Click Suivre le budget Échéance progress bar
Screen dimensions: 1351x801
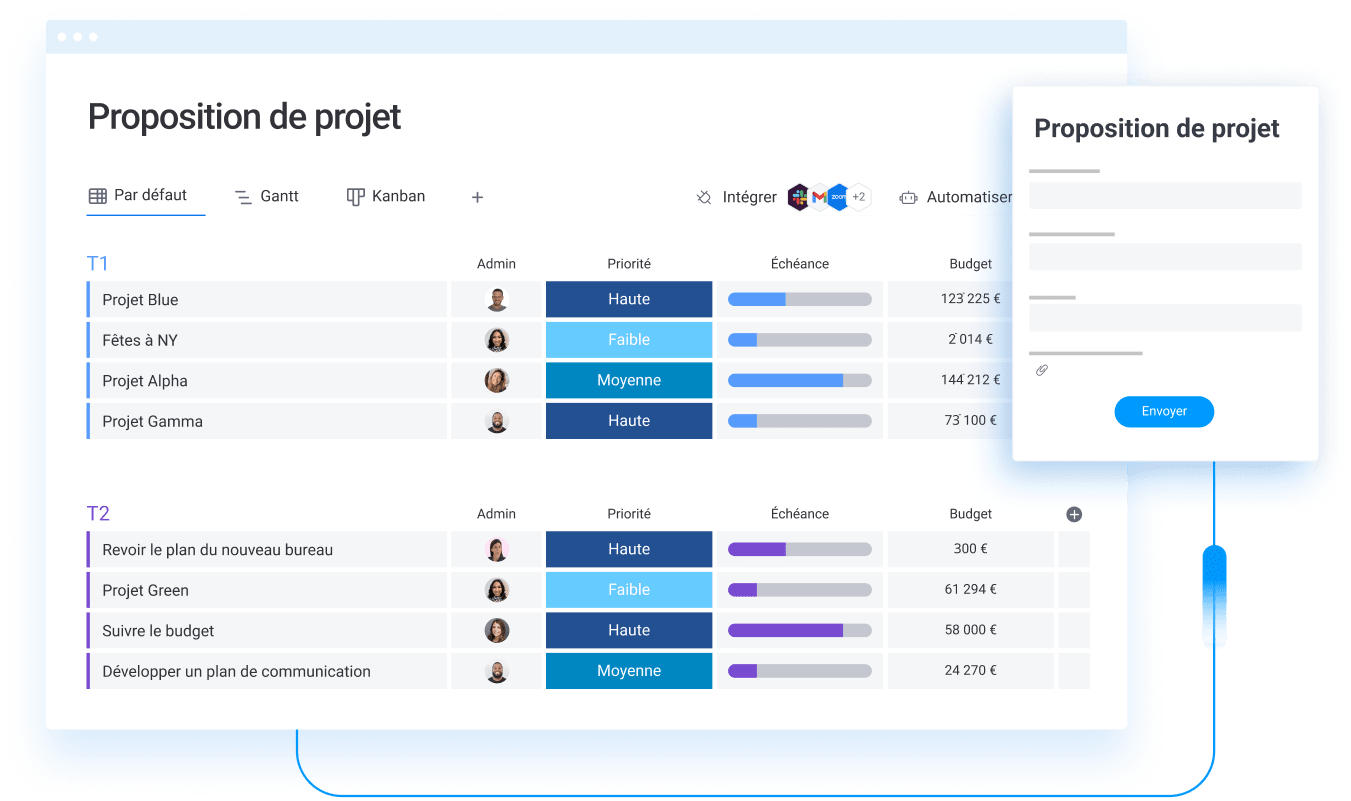click(800, 630)
